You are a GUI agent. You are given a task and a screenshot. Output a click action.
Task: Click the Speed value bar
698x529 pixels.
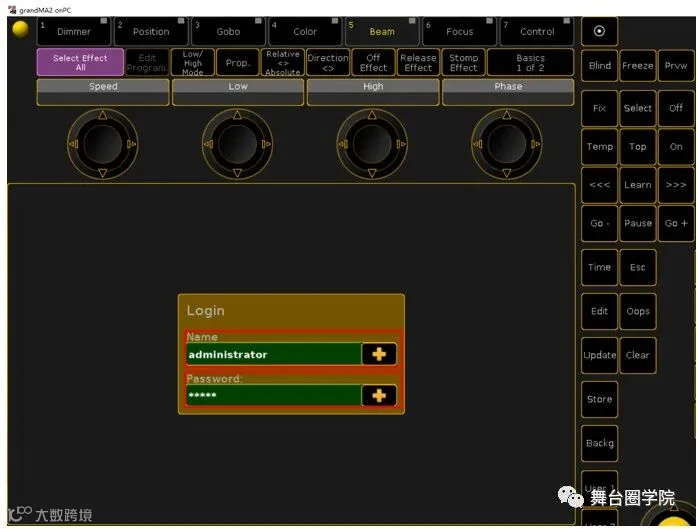[x=103, y=92]
